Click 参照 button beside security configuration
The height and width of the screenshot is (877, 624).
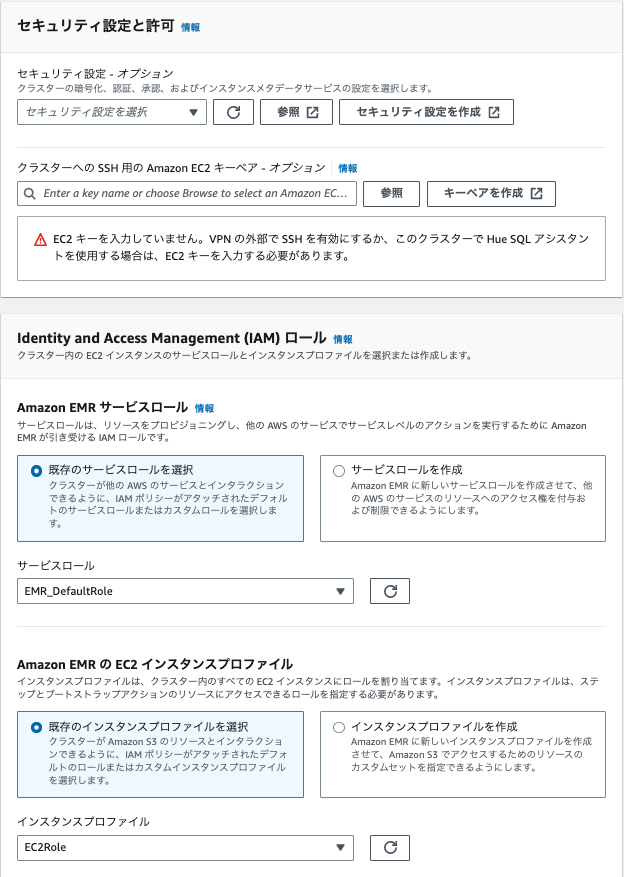point(296,112)
